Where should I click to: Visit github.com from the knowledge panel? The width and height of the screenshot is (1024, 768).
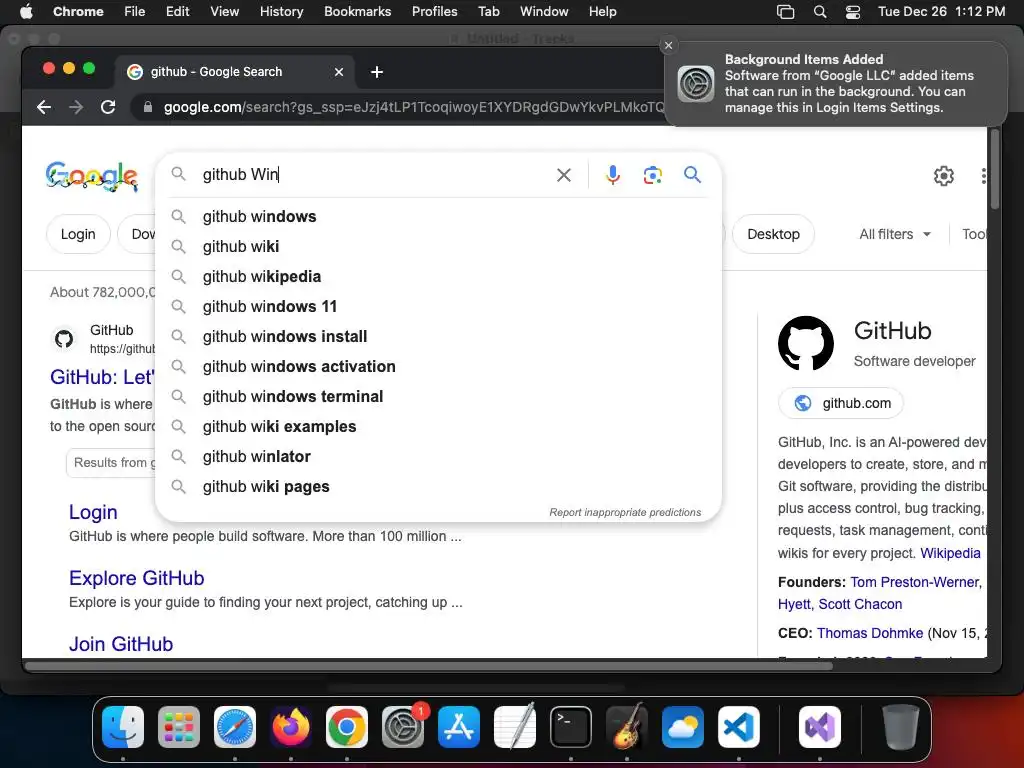(x=841, y=403)
